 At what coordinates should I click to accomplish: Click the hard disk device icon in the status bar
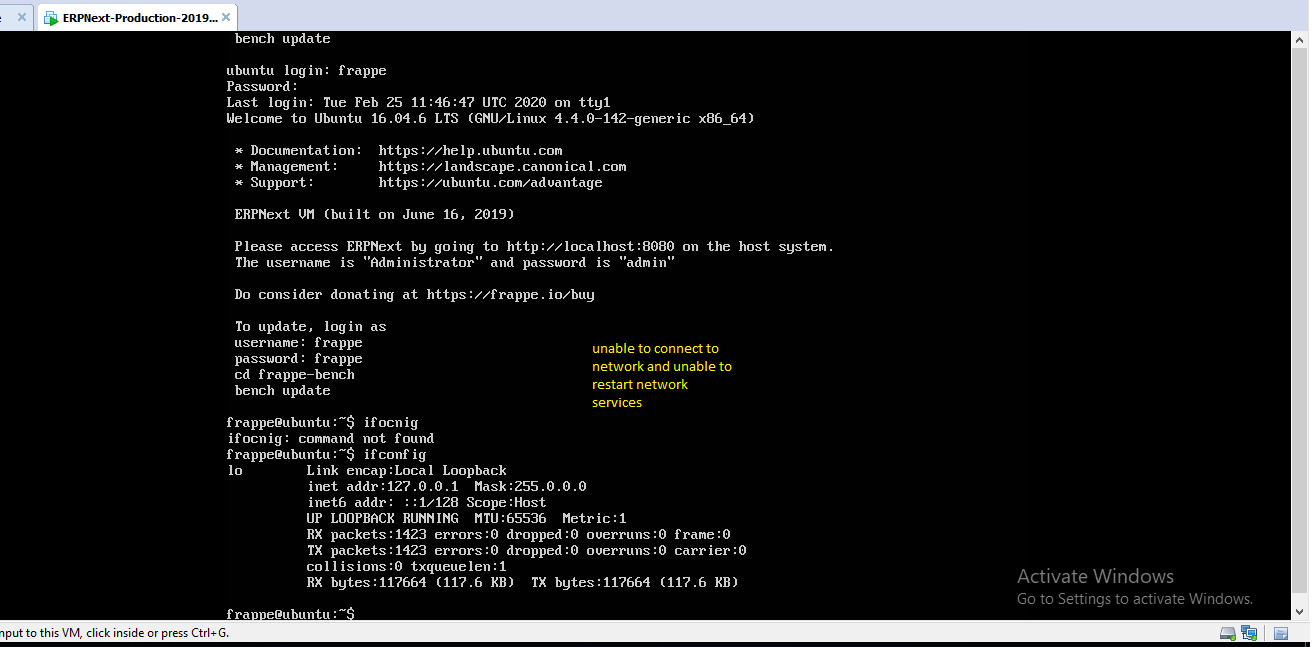(x=1227, y=632)
